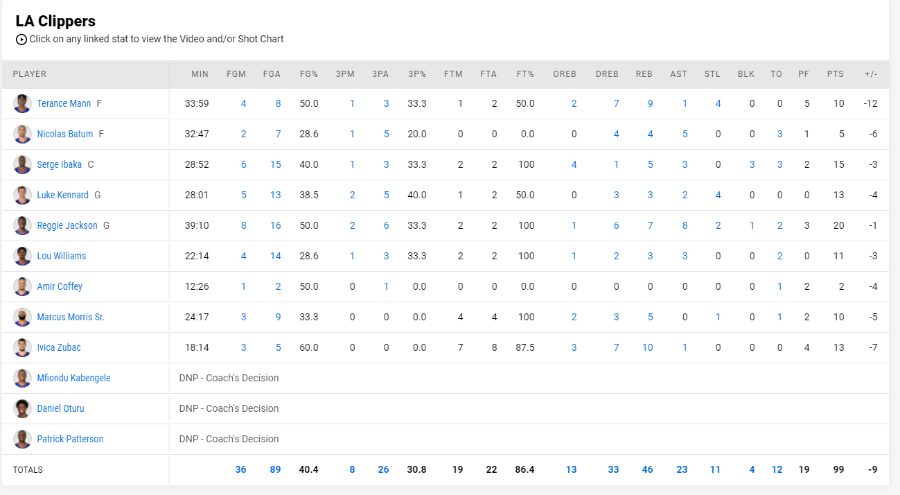
Task: View team total 26 three-point attempts
Action: [x=383, y=469]
